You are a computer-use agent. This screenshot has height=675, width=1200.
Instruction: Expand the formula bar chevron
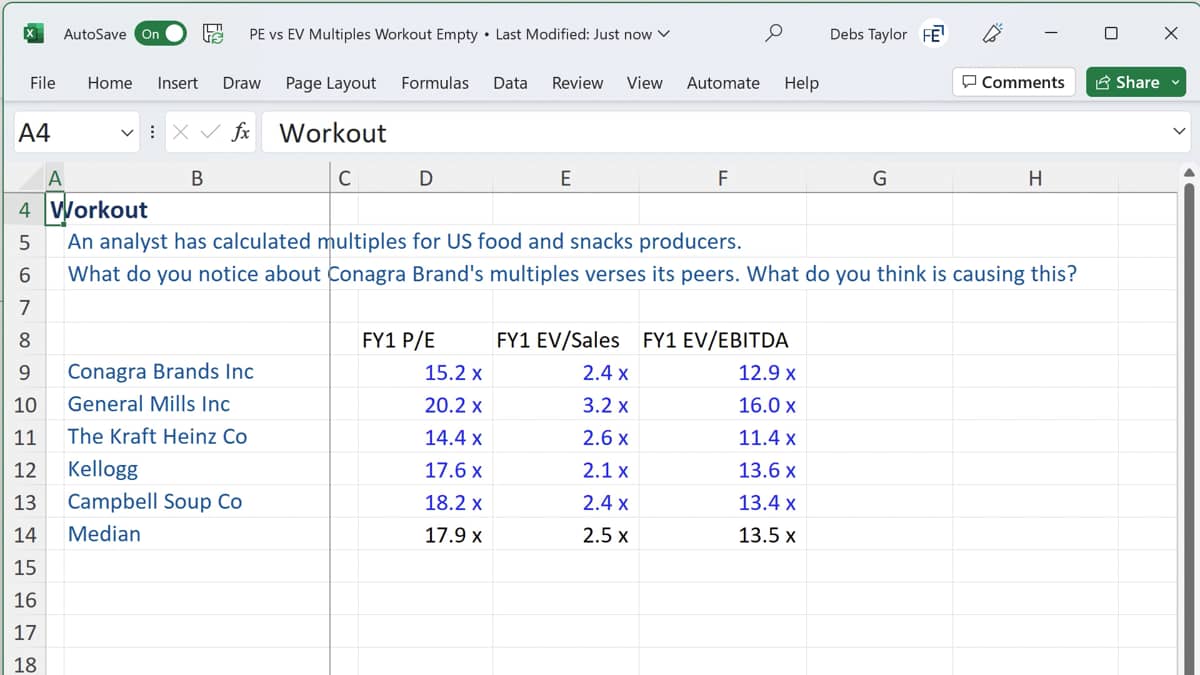click(x=1179, y=132)
